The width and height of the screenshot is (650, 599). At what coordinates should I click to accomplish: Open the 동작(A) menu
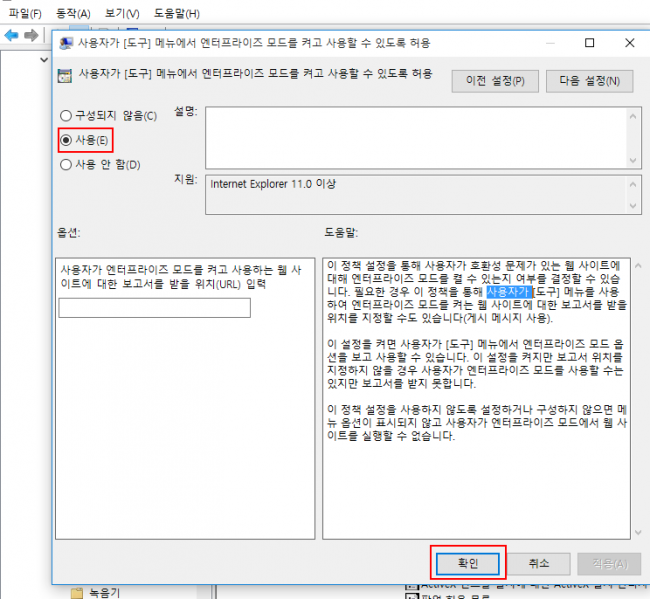(73, 14)
